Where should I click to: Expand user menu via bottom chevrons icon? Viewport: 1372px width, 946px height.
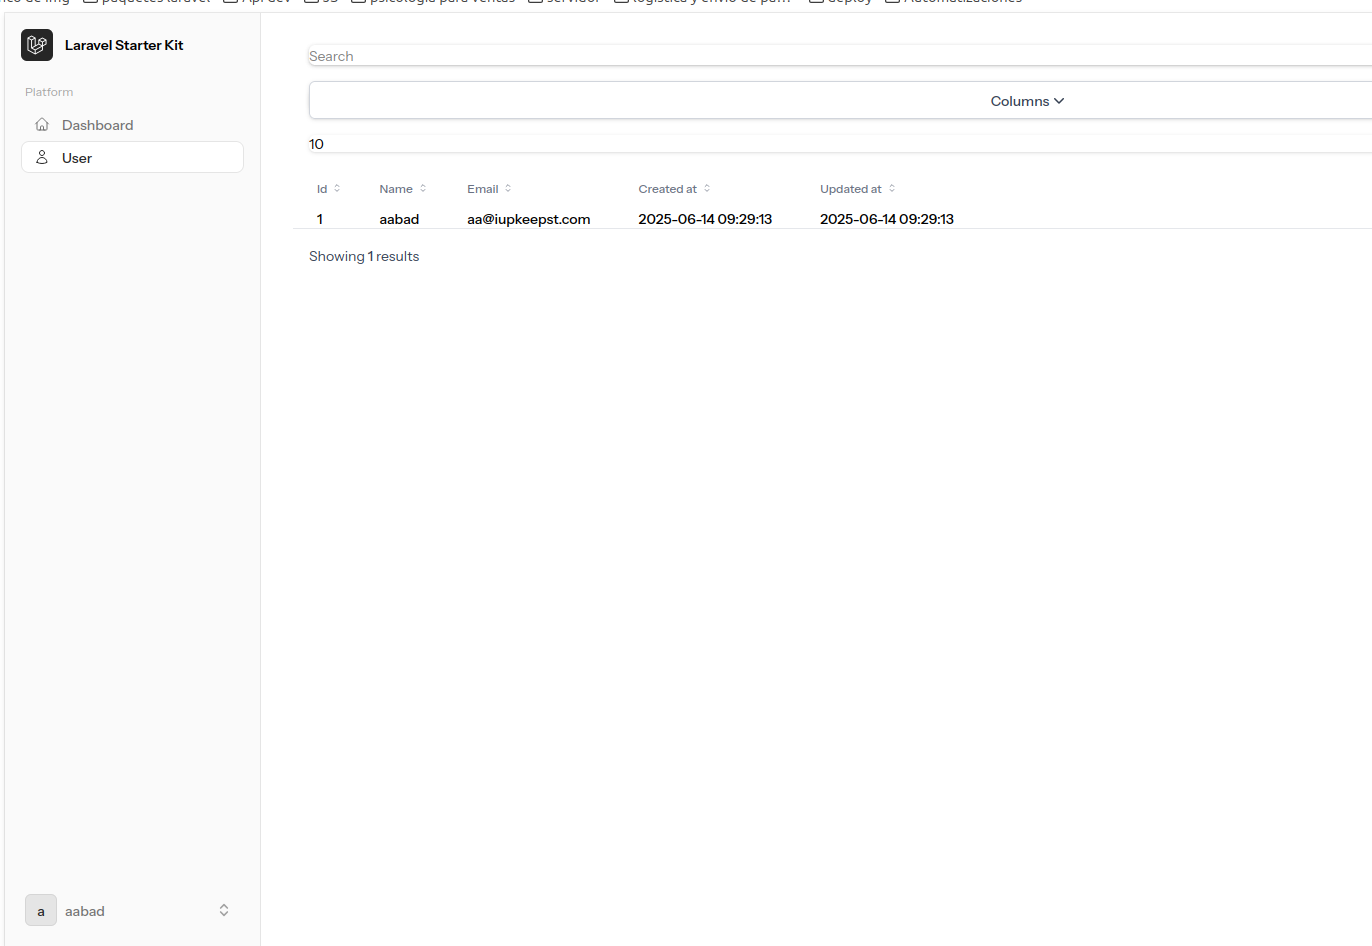[224, 910]
